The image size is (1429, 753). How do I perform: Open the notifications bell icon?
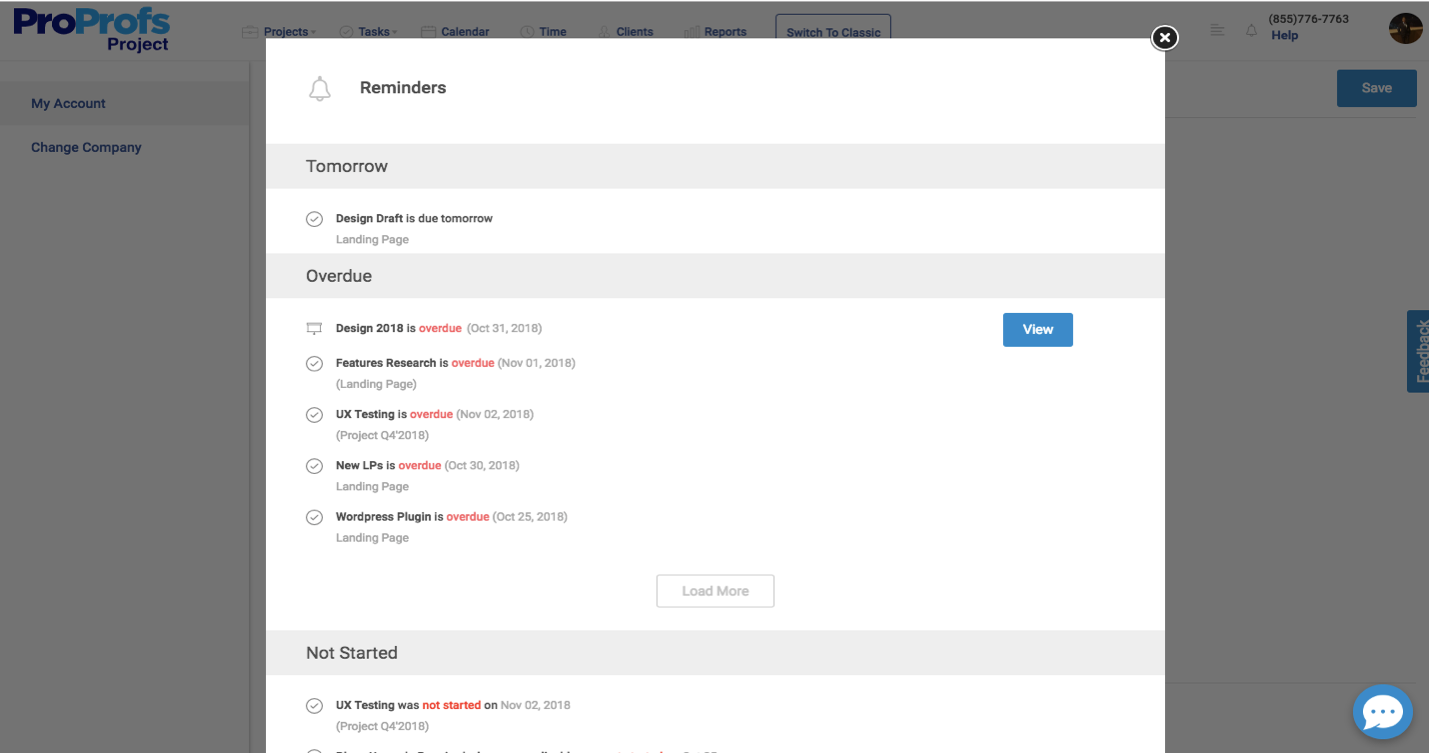point(1251,31)
